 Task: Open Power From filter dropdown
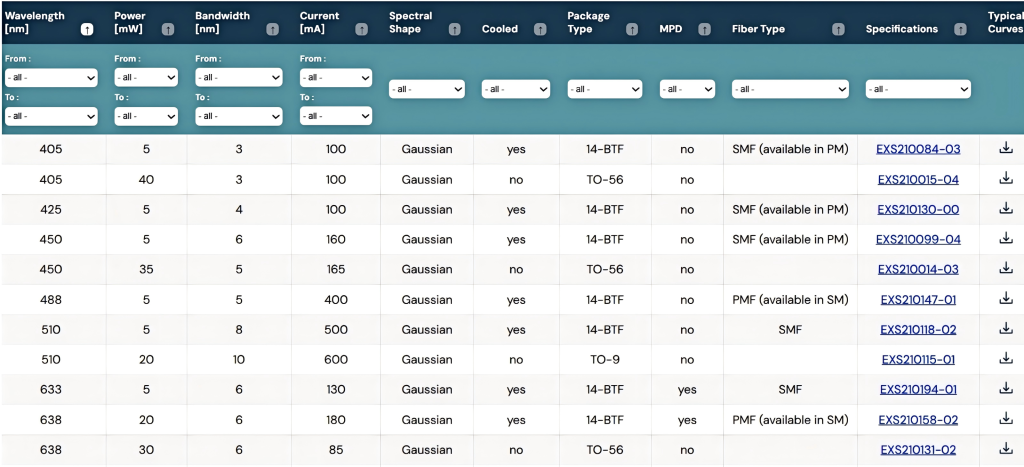pos(146,78)
